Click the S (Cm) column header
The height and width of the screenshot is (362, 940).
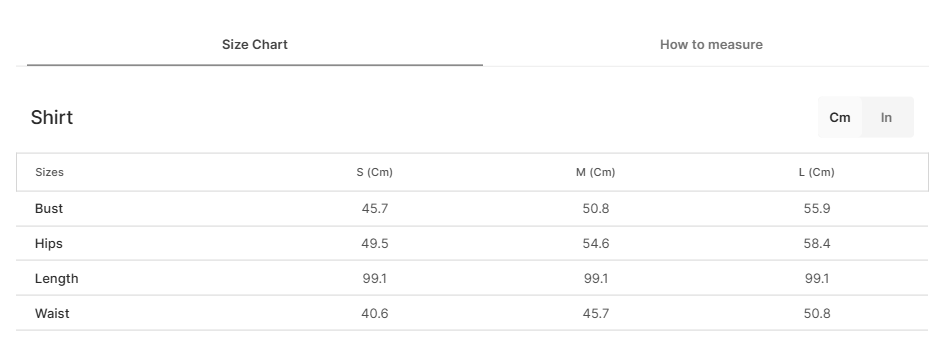[375, 172]
